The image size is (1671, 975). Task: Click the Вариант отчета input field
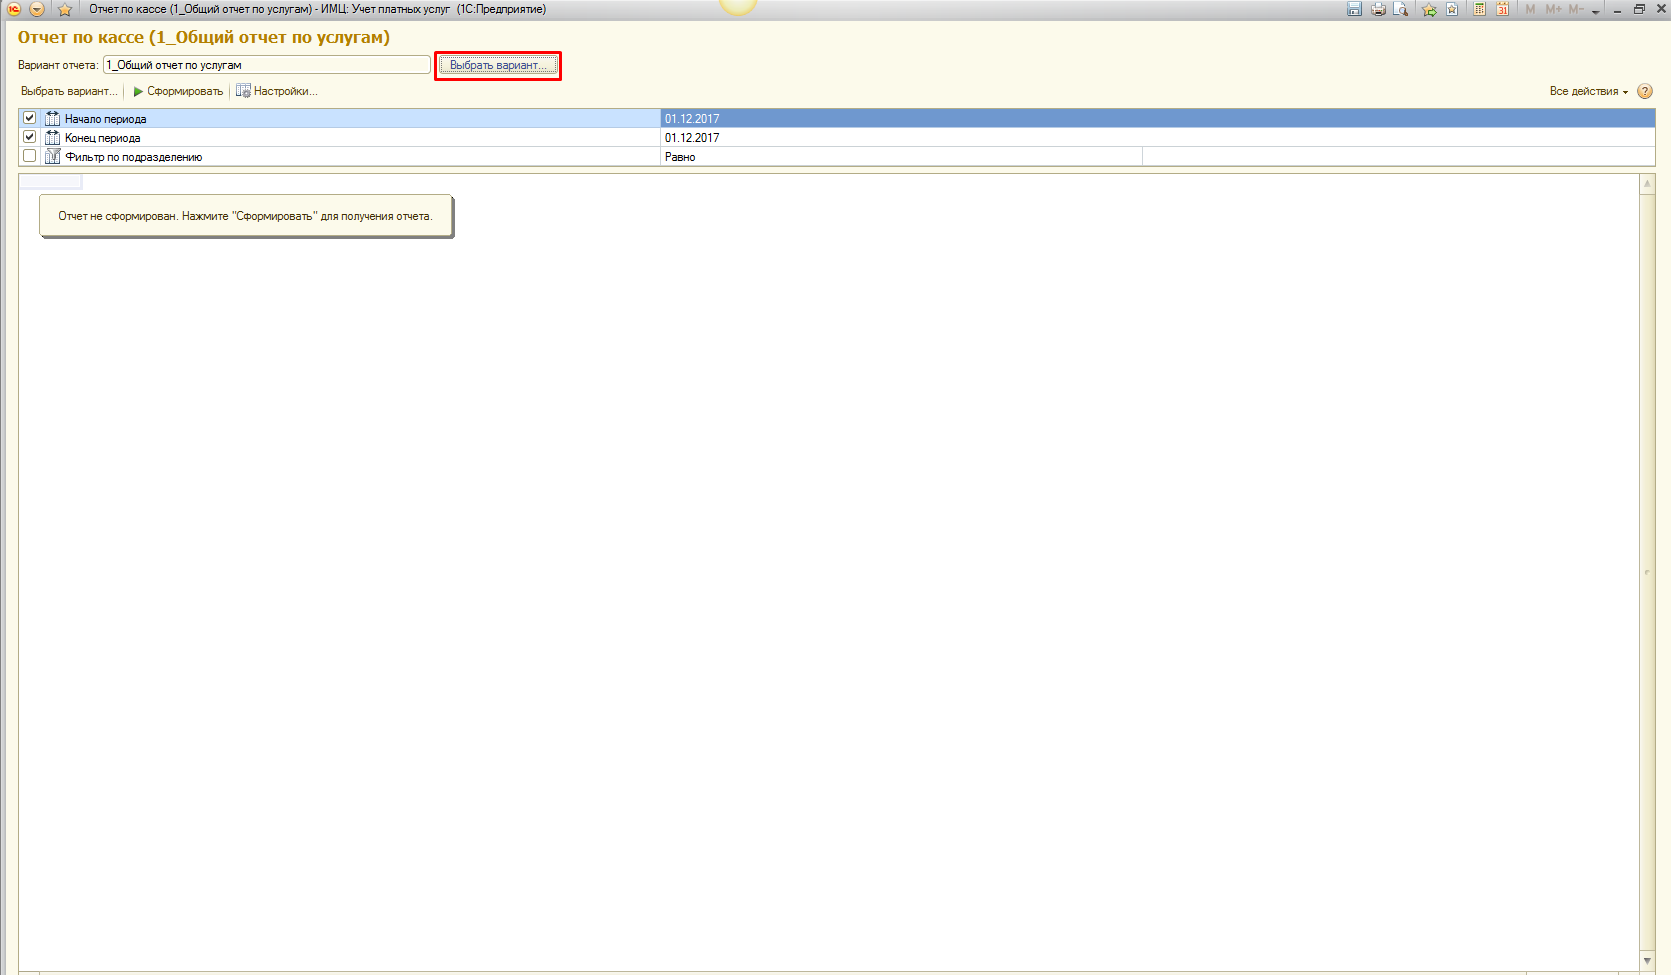[x=266, y=65]
